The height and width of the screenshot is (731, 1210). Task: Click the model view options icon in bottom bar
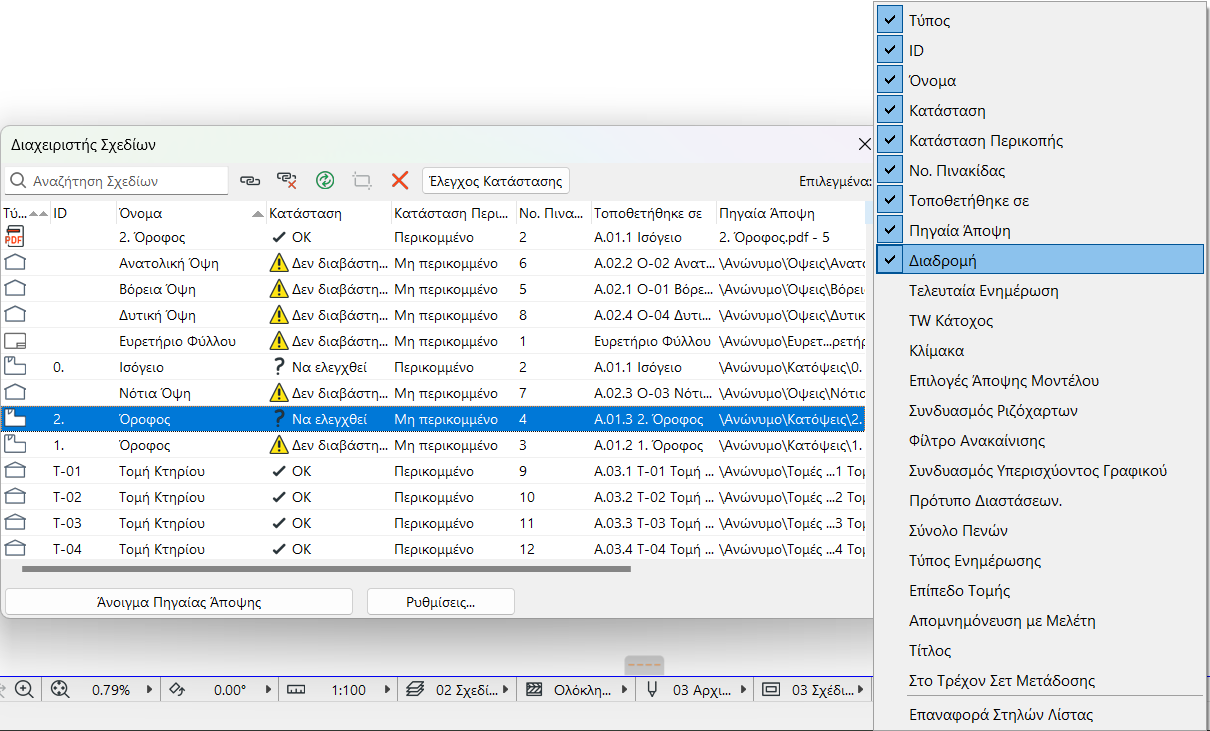pyautogui.click(x=770, y=689)
